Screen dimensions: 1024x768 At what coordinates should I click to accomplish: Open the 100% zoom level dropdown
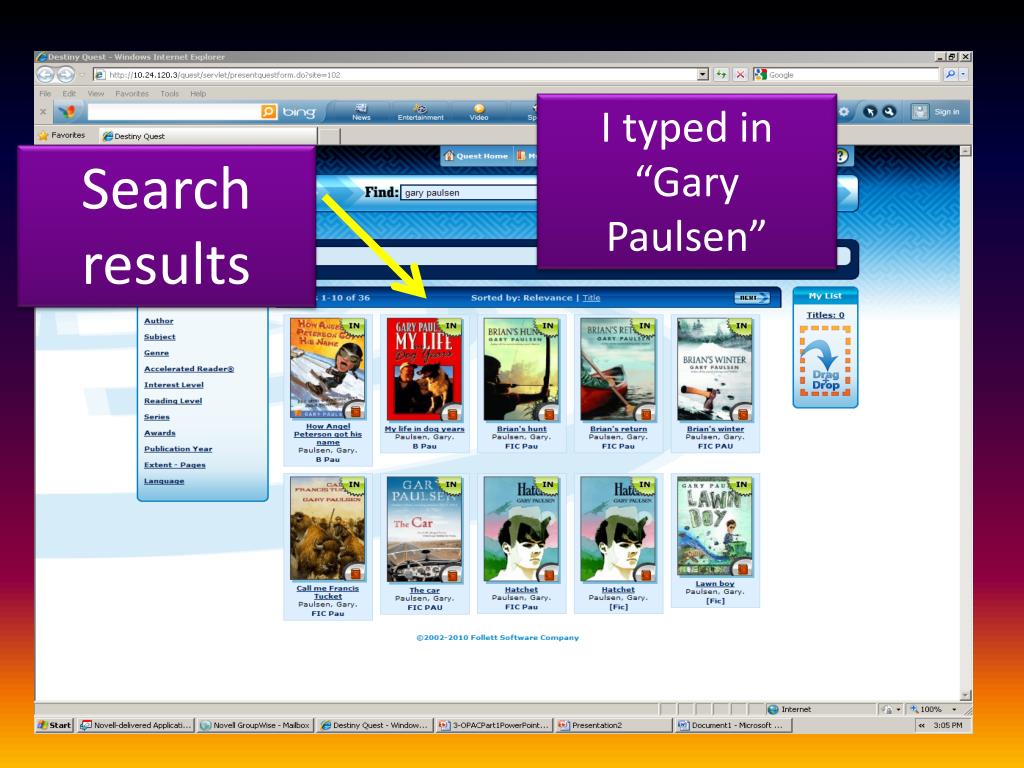954,709
